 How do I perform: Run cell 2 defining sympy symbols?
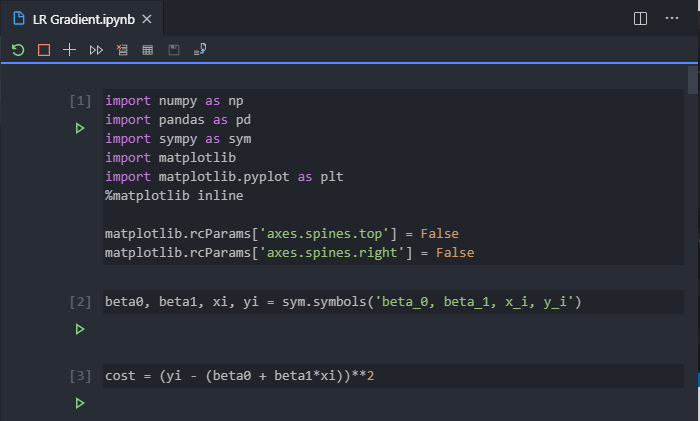[80, 329]
